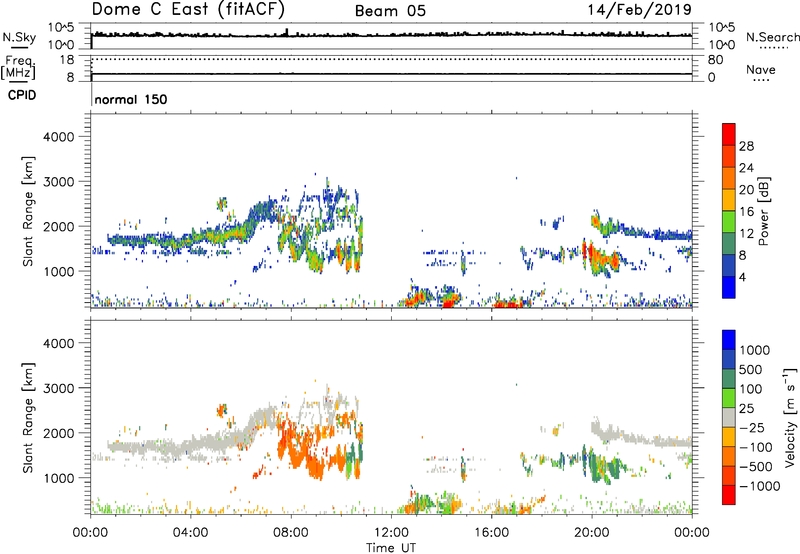
Task: Click the "4000" tick on the power panel
Action: pyautogui.click(x=59, y=137)
